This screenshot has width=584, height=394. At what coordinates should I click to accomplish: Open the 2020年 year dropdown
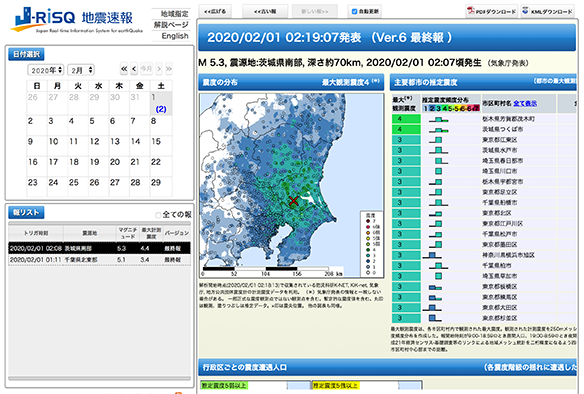(x=45, y=70)
